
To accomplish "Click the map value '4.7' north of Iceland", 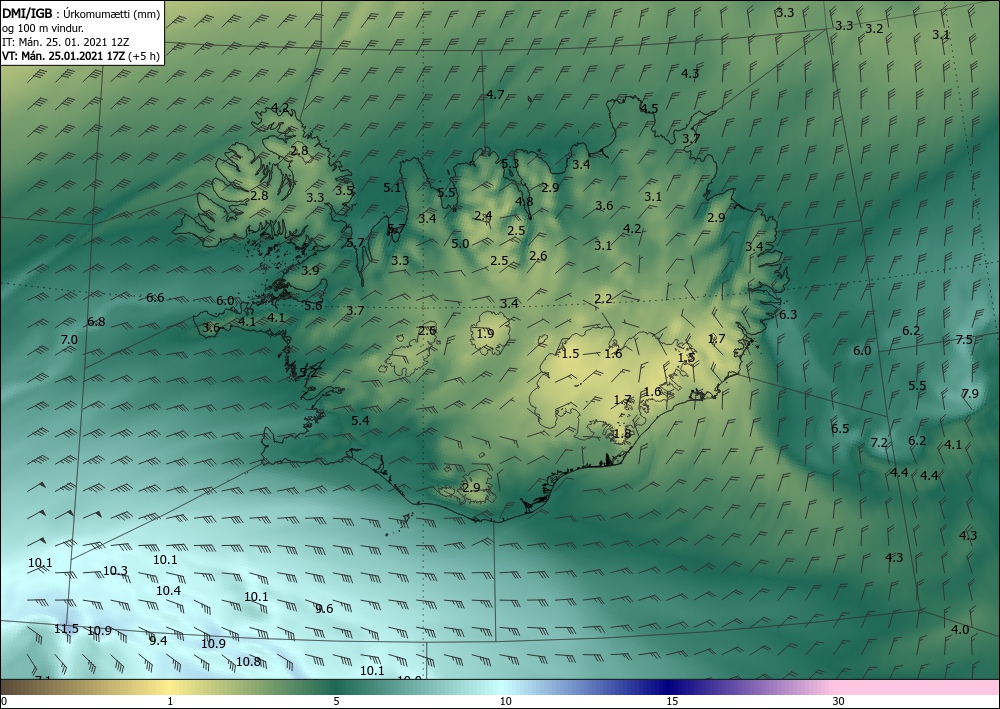I will pyautogui.click(x=495, y=94).
